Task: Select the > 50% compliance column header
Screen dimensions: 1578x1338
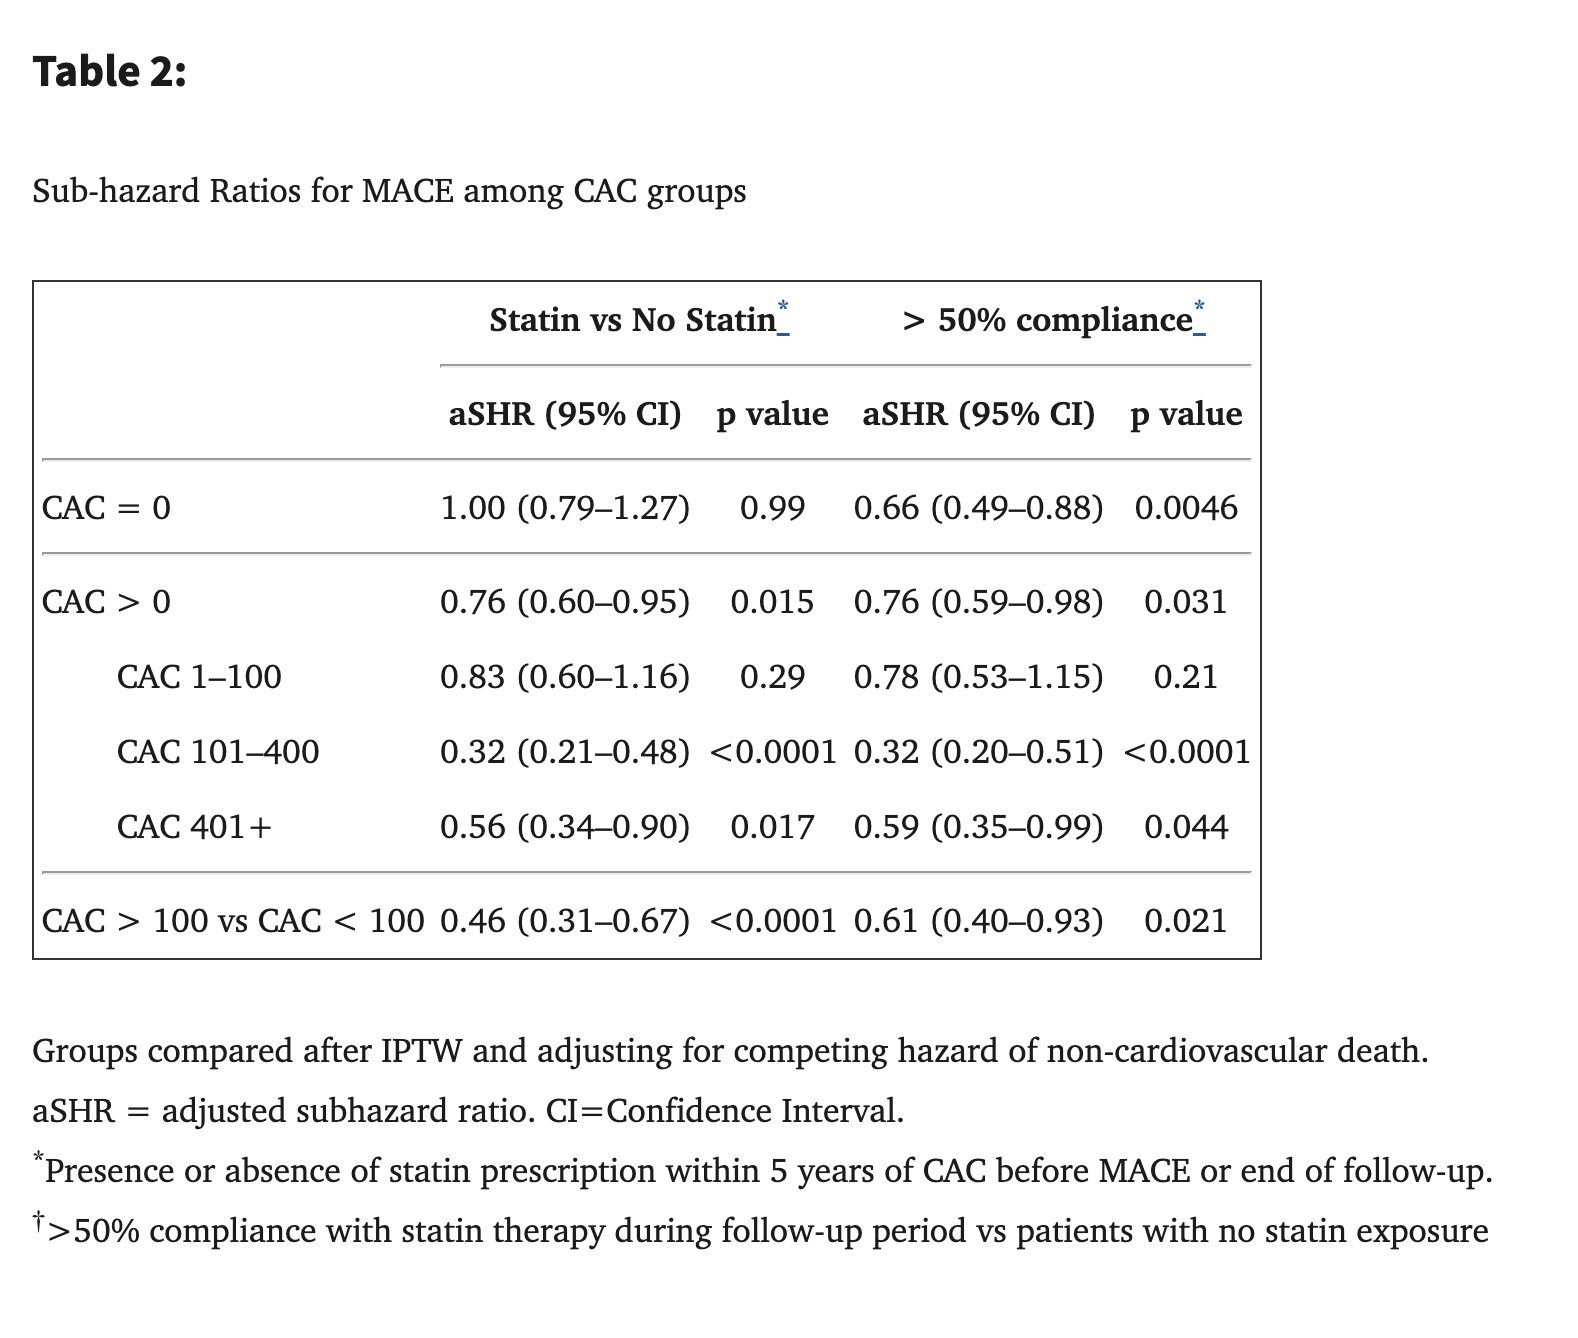Action: click(x=1047, y=320)
